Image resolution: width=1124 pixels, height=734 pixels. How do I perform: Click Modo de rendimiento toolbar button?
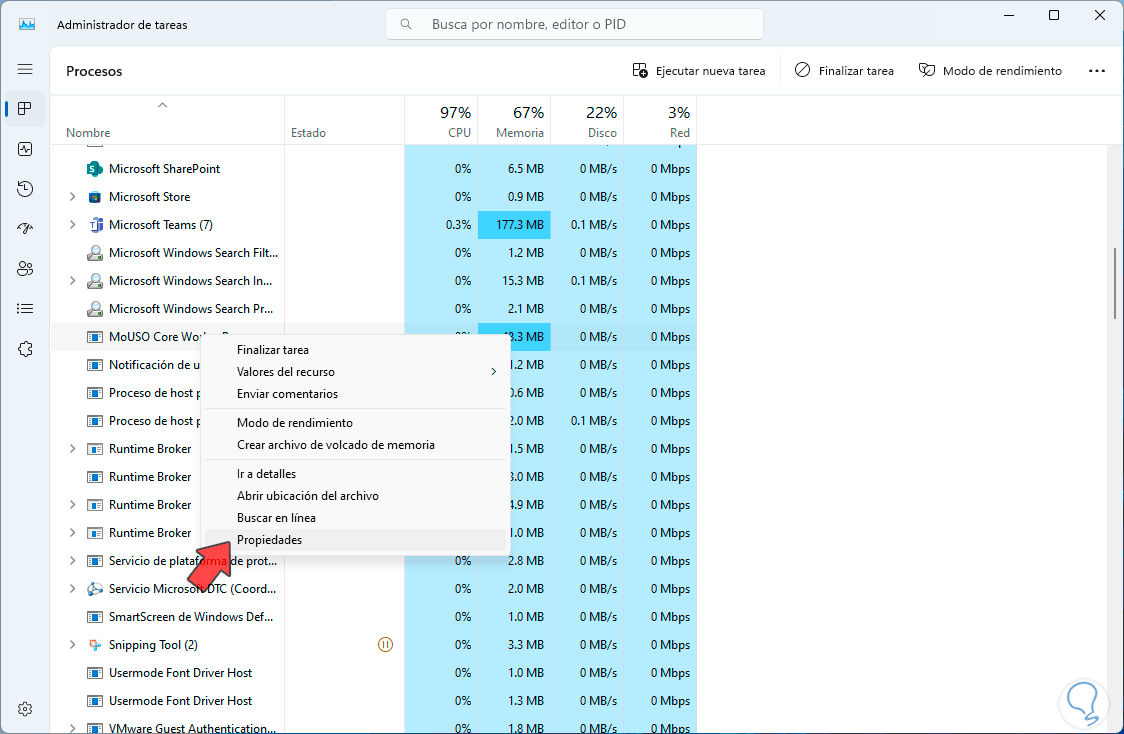coord(990,71)
